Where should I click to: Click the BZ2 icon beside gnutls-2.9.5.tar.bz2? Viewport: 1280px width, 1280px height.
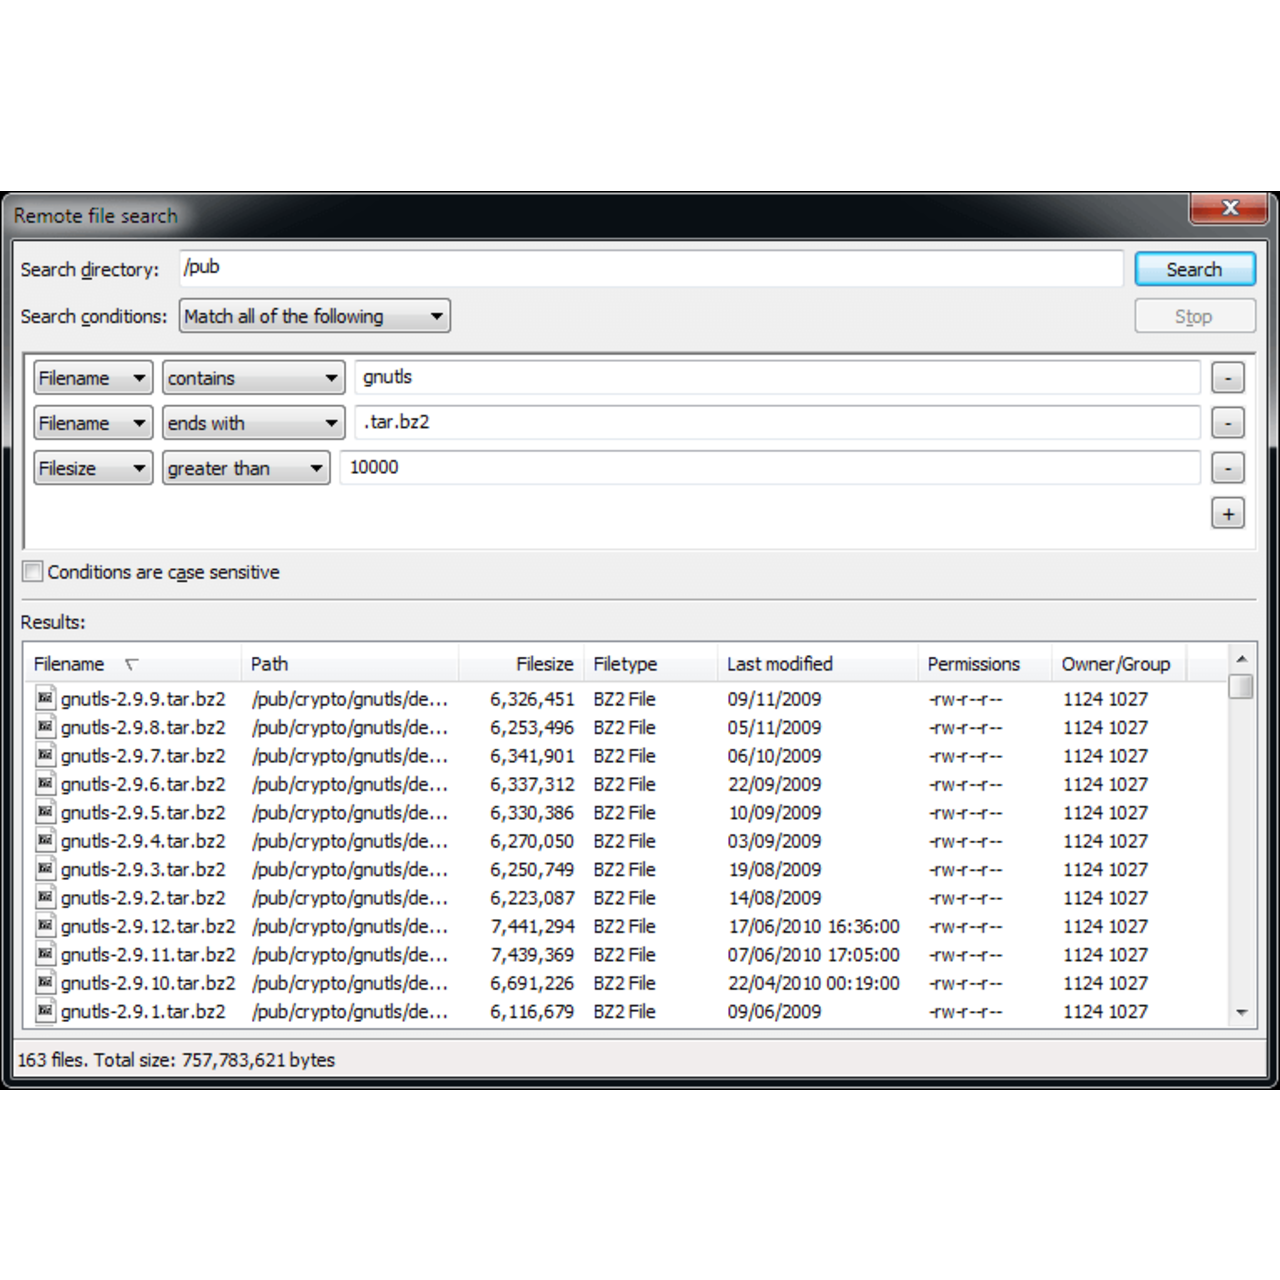coord(45,812)
